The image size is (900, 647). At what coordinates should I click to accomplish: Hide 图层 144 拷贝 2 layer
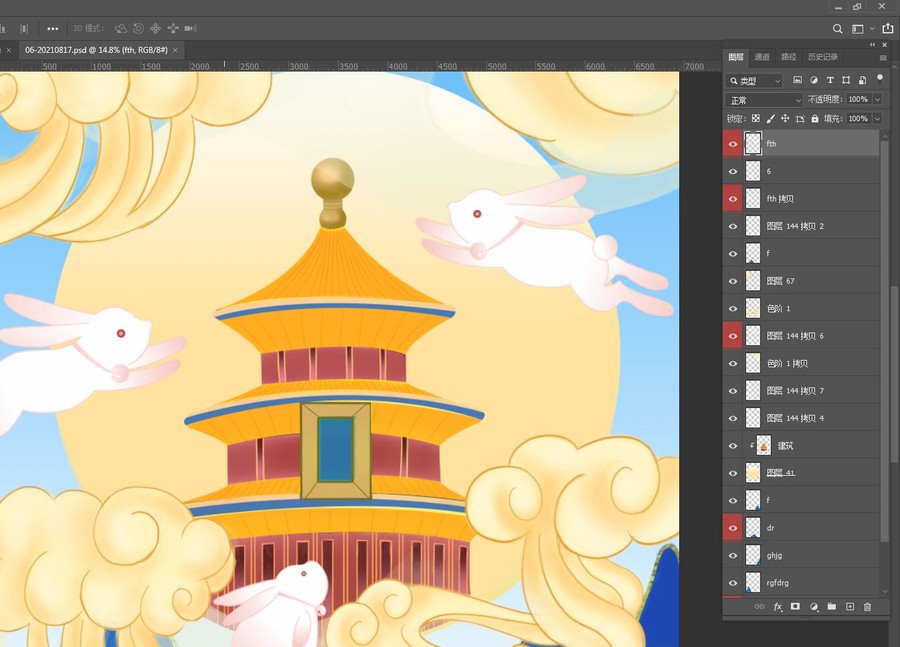[733, 226]
